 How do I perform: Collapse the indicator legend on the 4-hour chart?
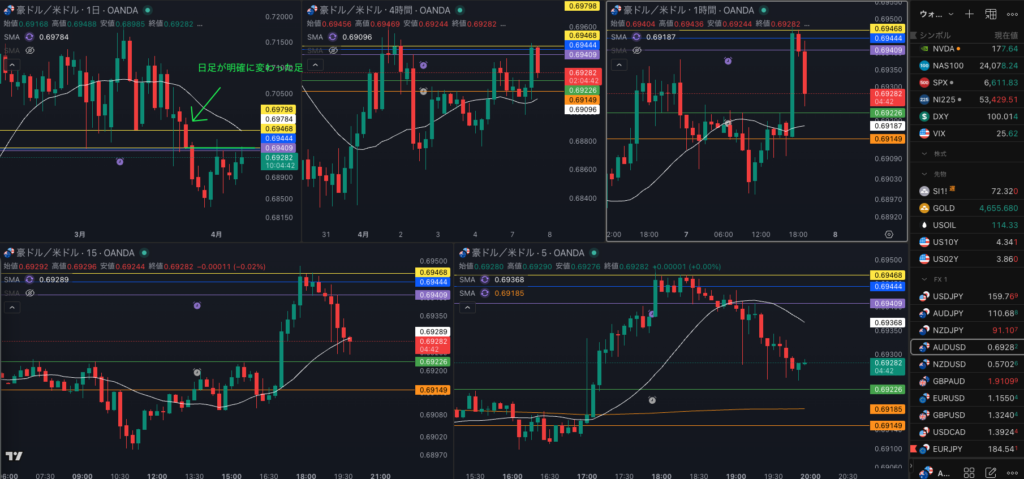314,64
